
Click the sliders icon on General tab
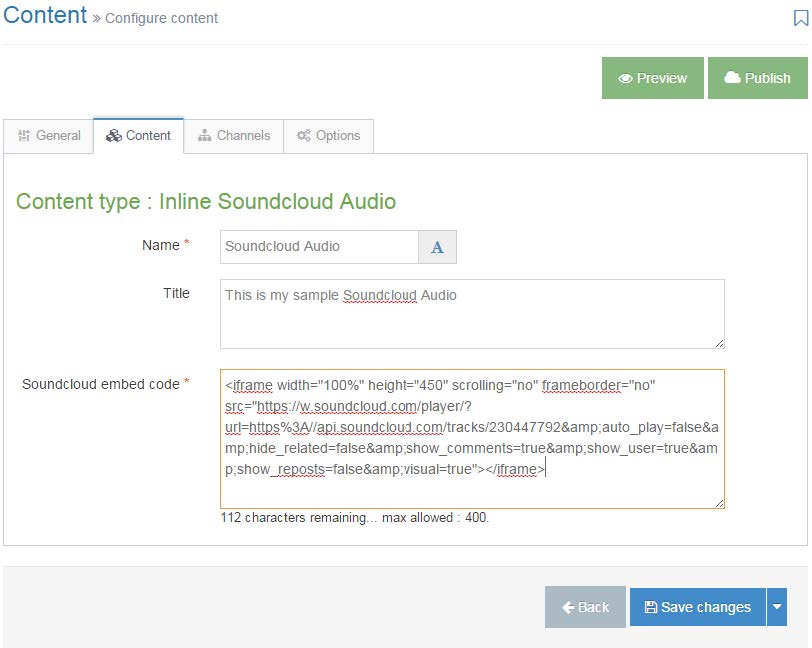24,136
